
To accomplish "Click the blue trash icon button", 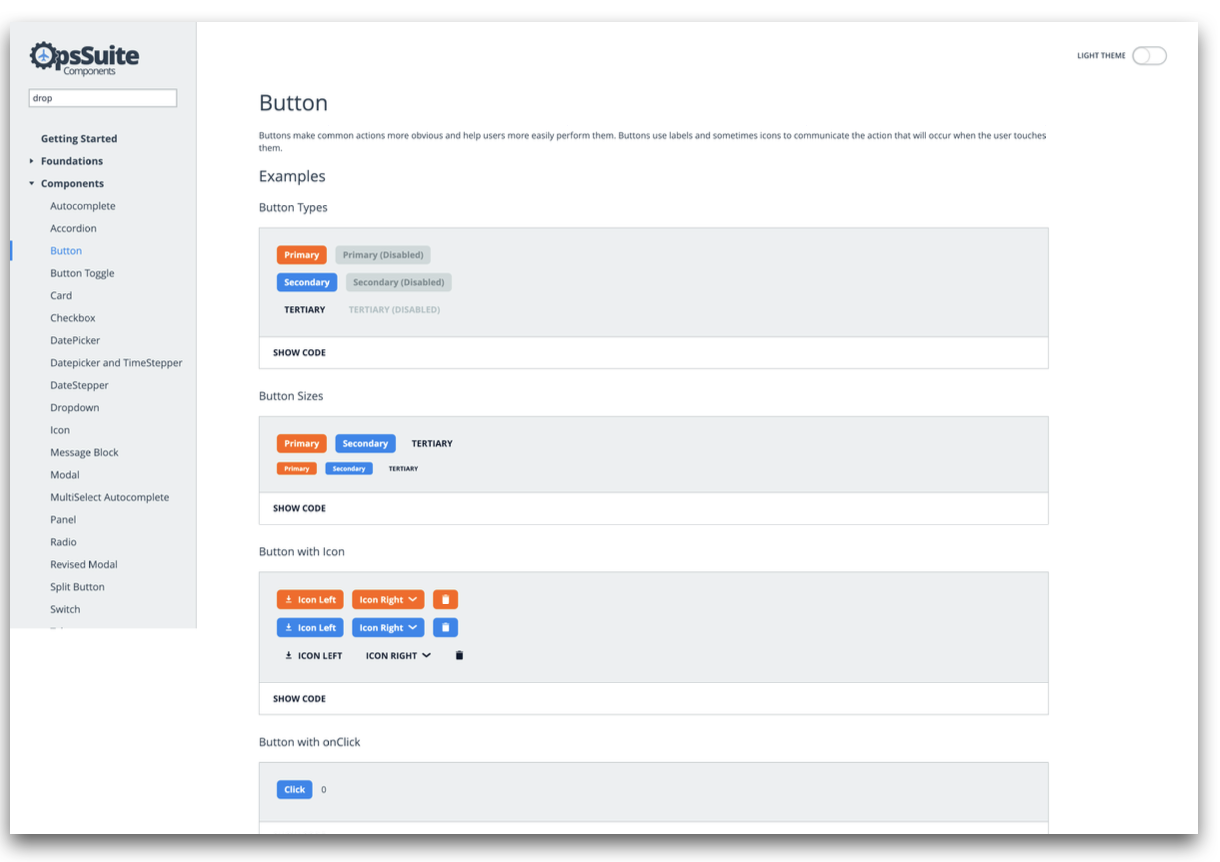I will point(445,628).
